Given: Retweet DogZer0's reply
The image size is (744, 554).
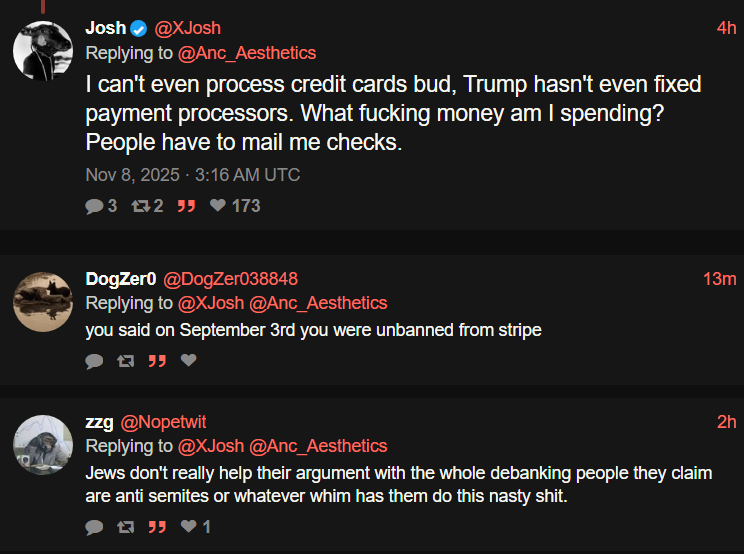Looking at the screenshot, I should point(125,360).
